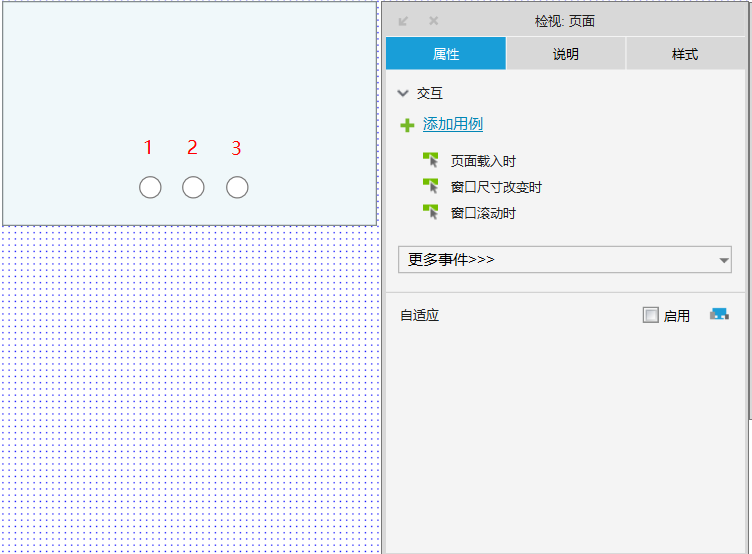Select the 页面载入时 event

tap(483, 161)
